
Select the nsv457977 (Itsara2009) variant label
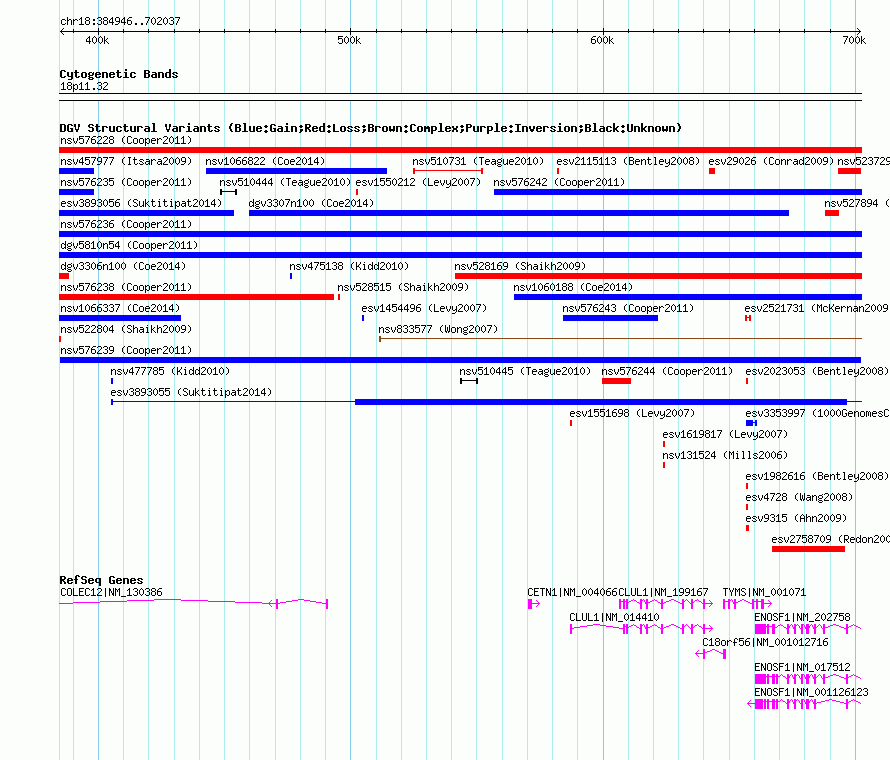[126, 161]
